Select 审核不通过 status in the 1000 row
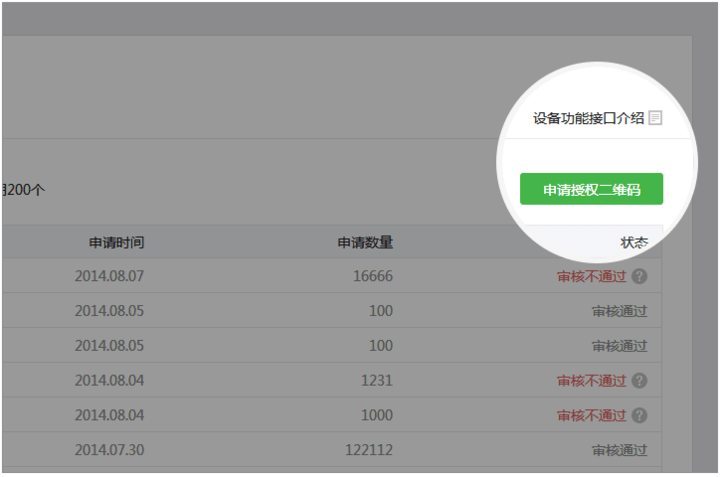 click(x=591, y=415)
